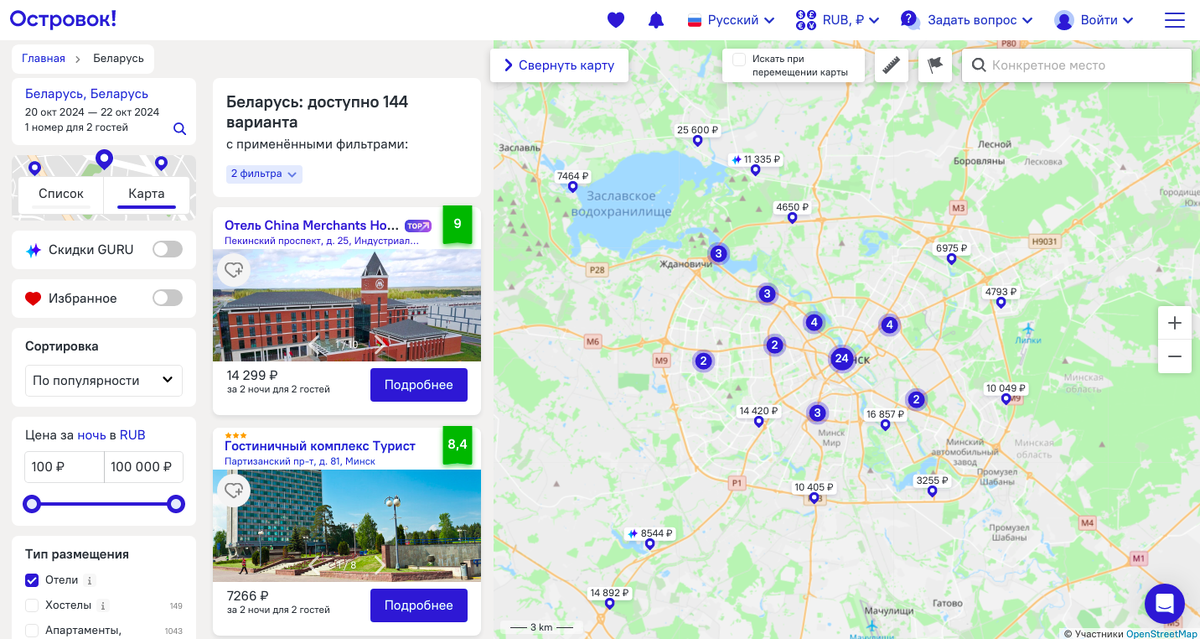The width and height of the screenshot is (1200, 639).
Task: Select the ruler measure tool on map
Action: (891, 65)
